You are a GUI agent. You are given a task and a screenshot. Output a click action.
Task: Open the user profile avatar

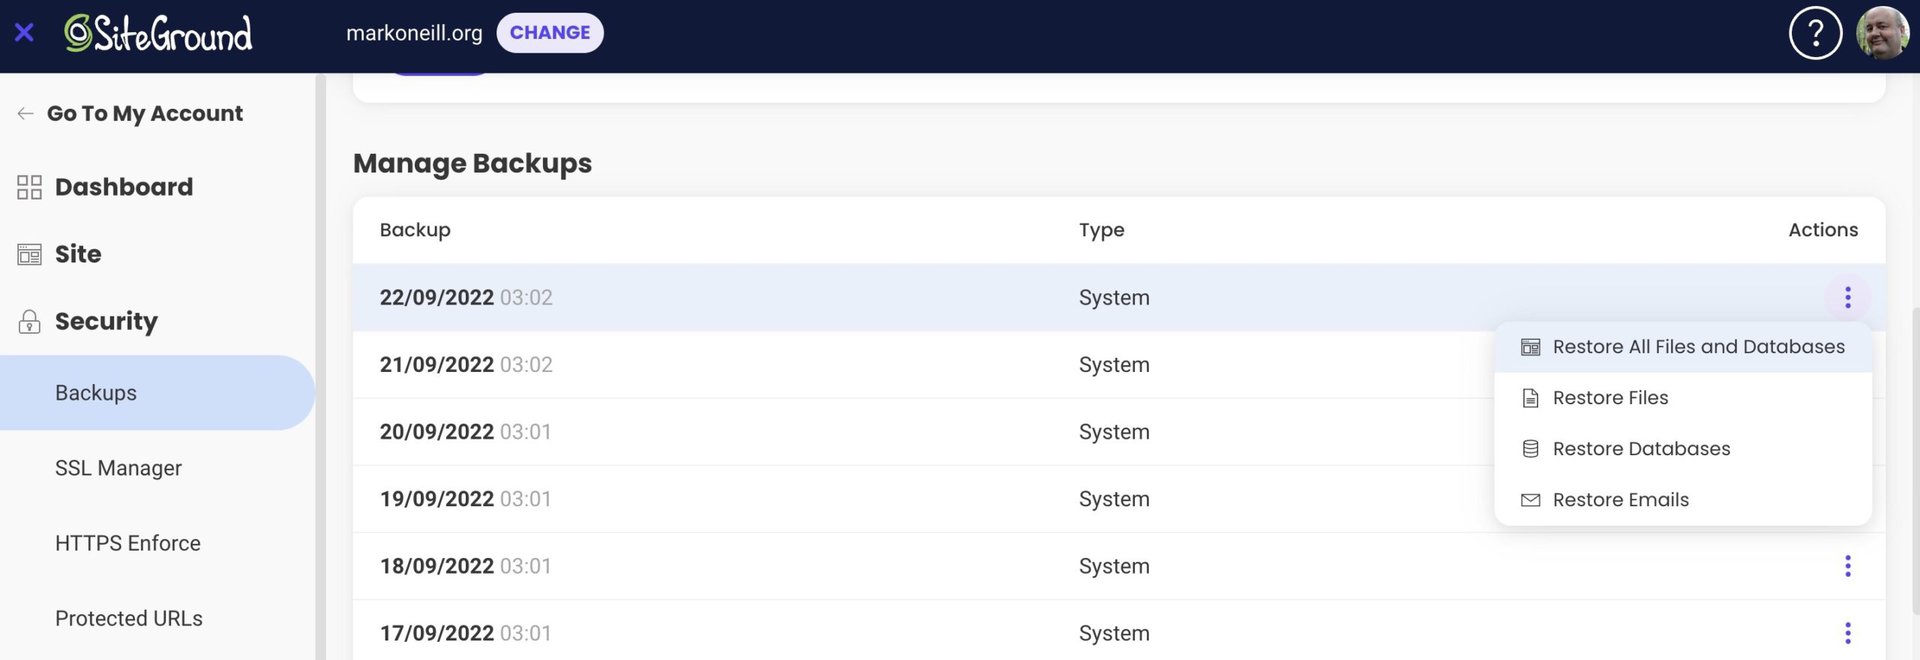(x=1882, y=33)
